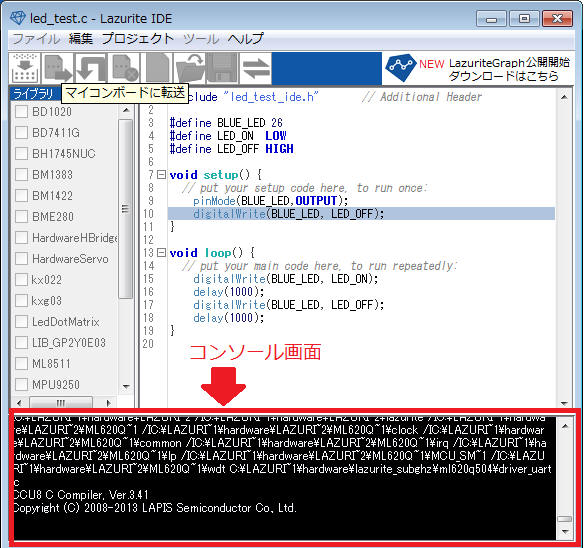584x548 pixels.
Task: Click 'CCU8 C Compiler, Ver.3.41' console line
Action: tap(81, 495)
